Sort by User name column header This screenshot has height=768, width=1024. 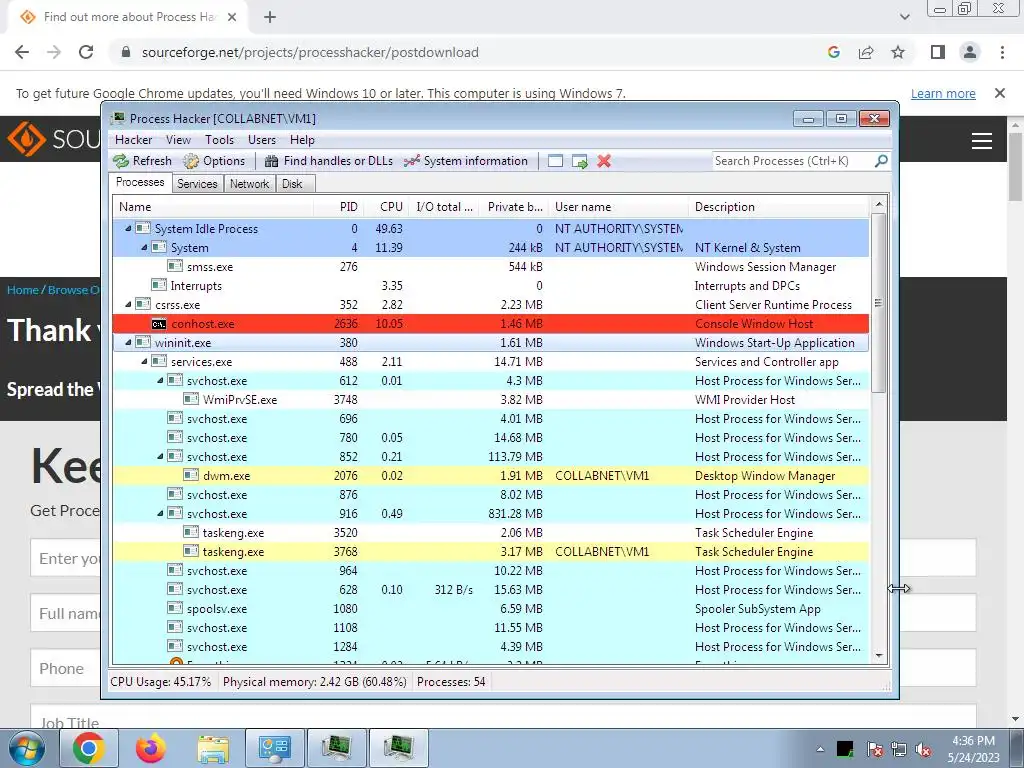[618, 207]
